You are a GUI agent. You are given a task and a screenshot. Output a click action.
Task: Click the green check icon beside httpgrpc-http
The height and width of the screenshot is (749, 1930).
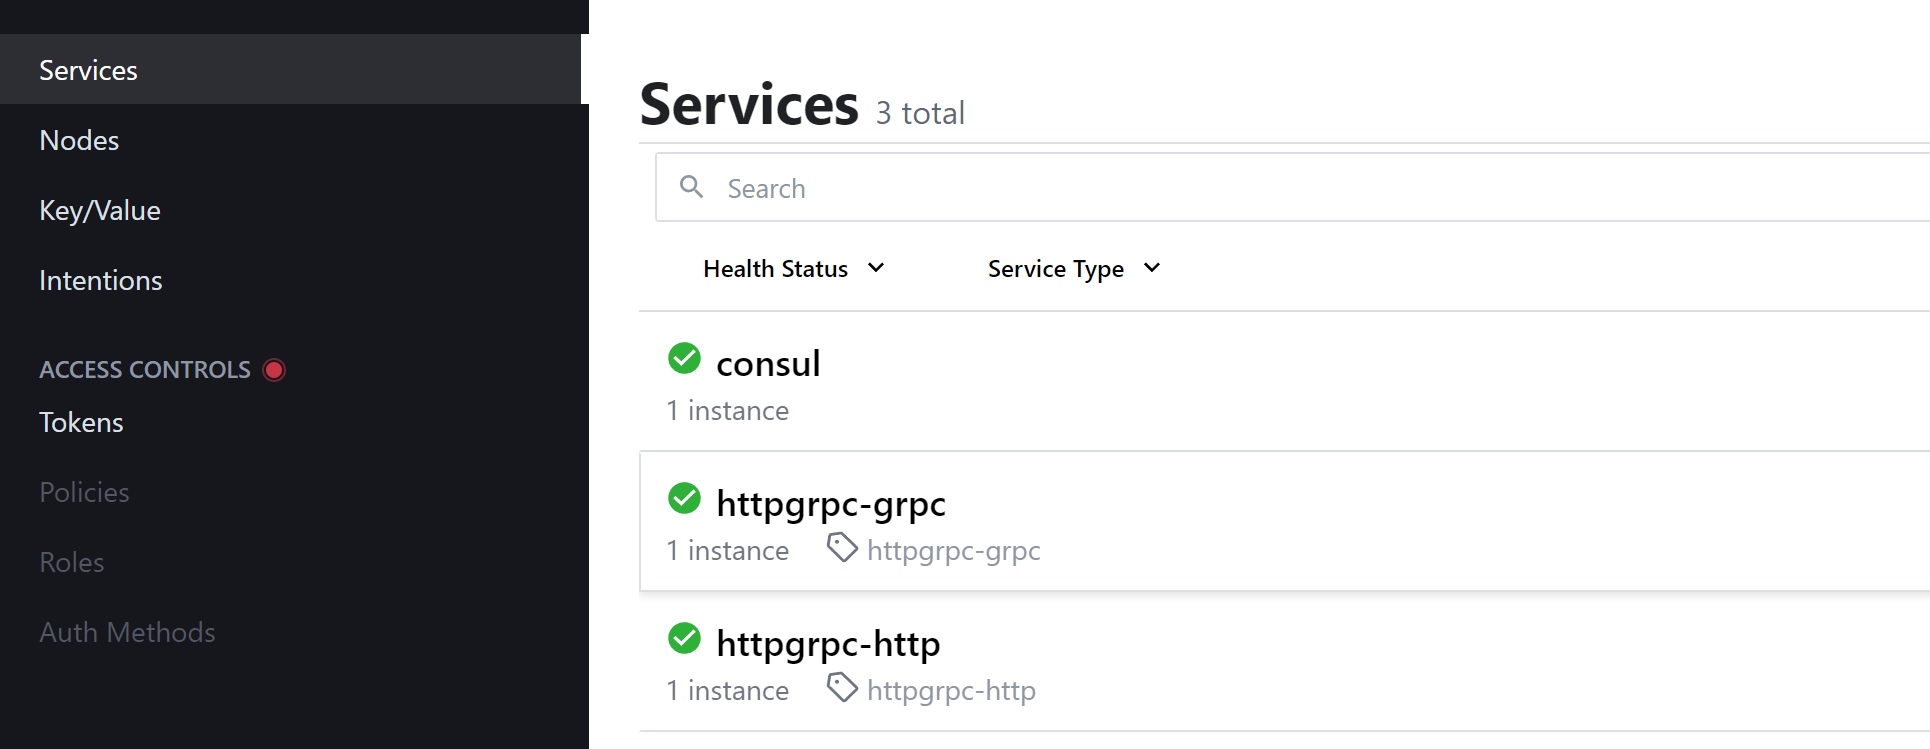684,638
